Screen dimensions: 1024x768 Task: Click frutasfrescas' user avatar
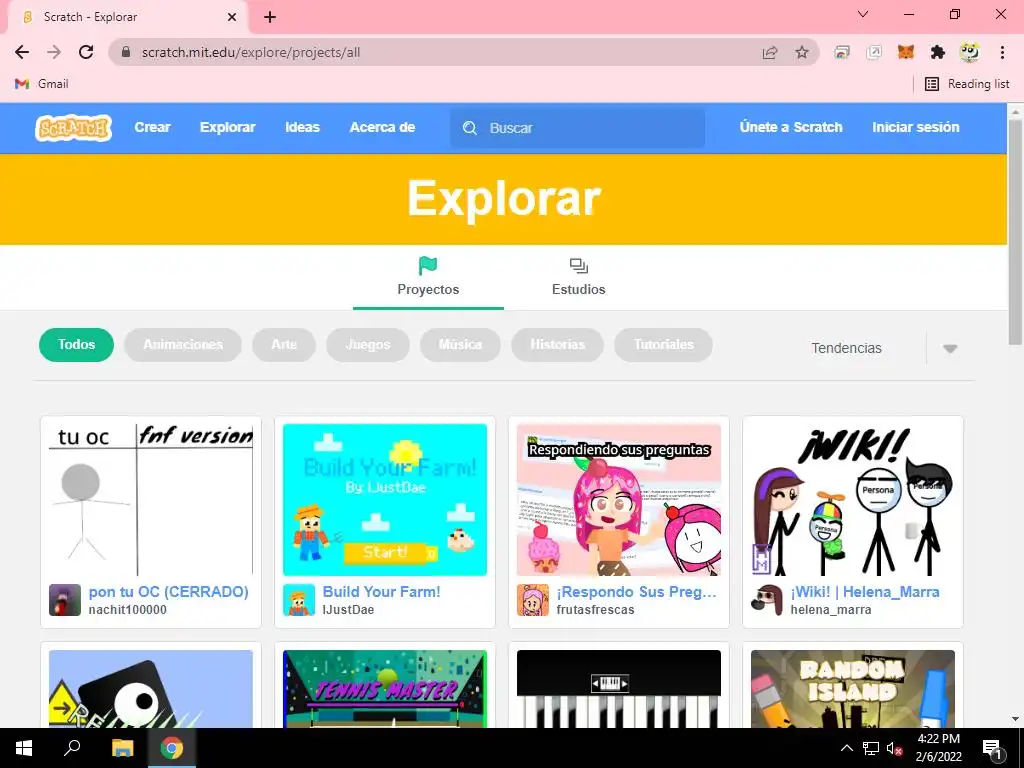pos(533,600)
